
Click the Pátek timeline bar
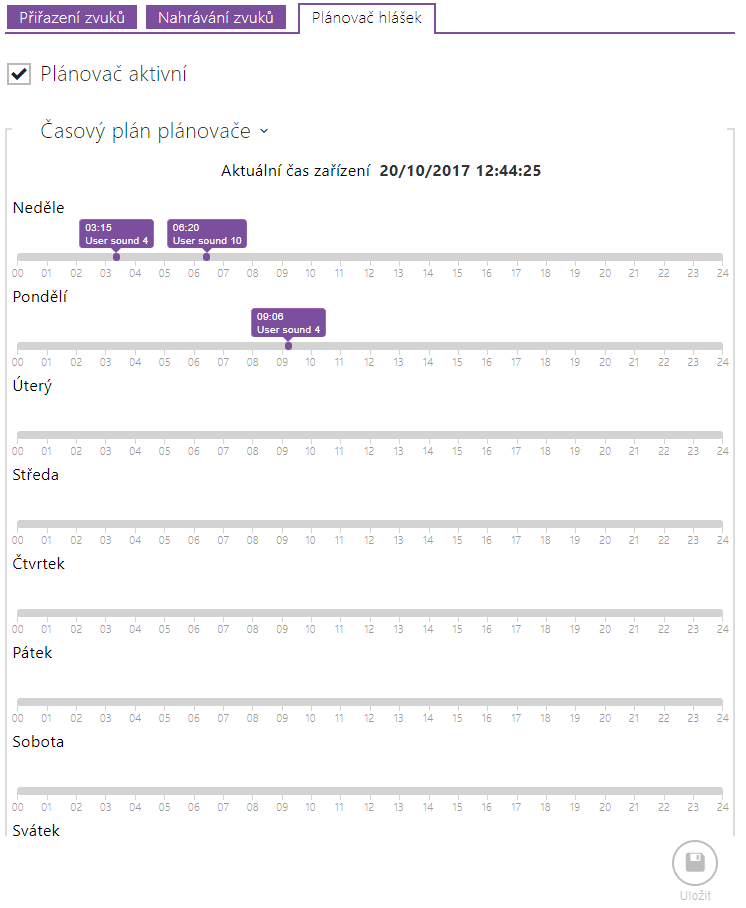tap(370, 702)
